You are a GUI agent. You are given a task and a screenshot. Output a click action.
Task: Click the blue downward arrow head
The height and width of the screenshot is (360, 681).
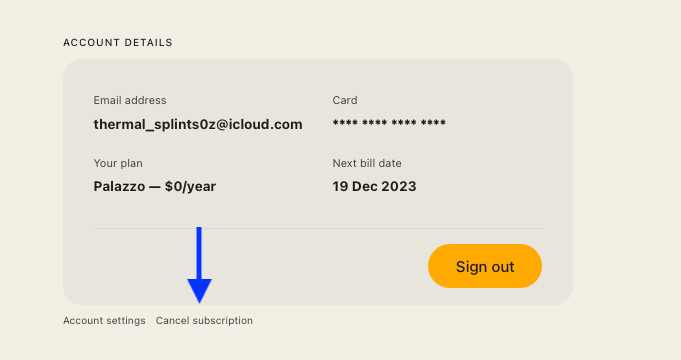click(x=199, y=291)
